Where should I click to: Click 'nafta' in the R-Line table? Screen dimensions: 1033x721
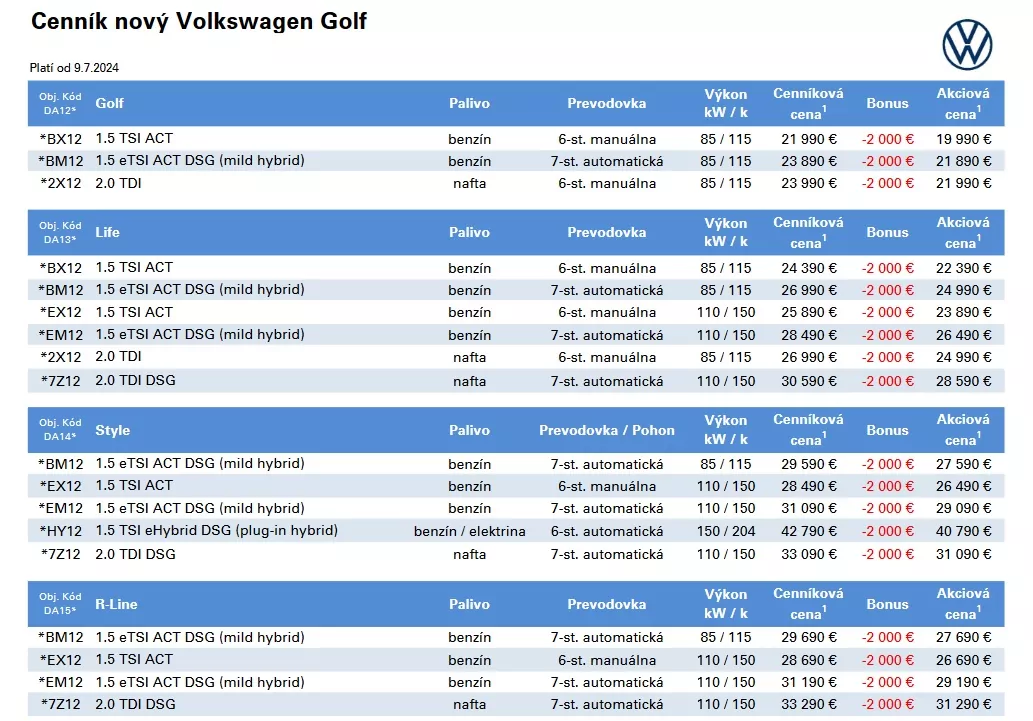tap(469, 704)
